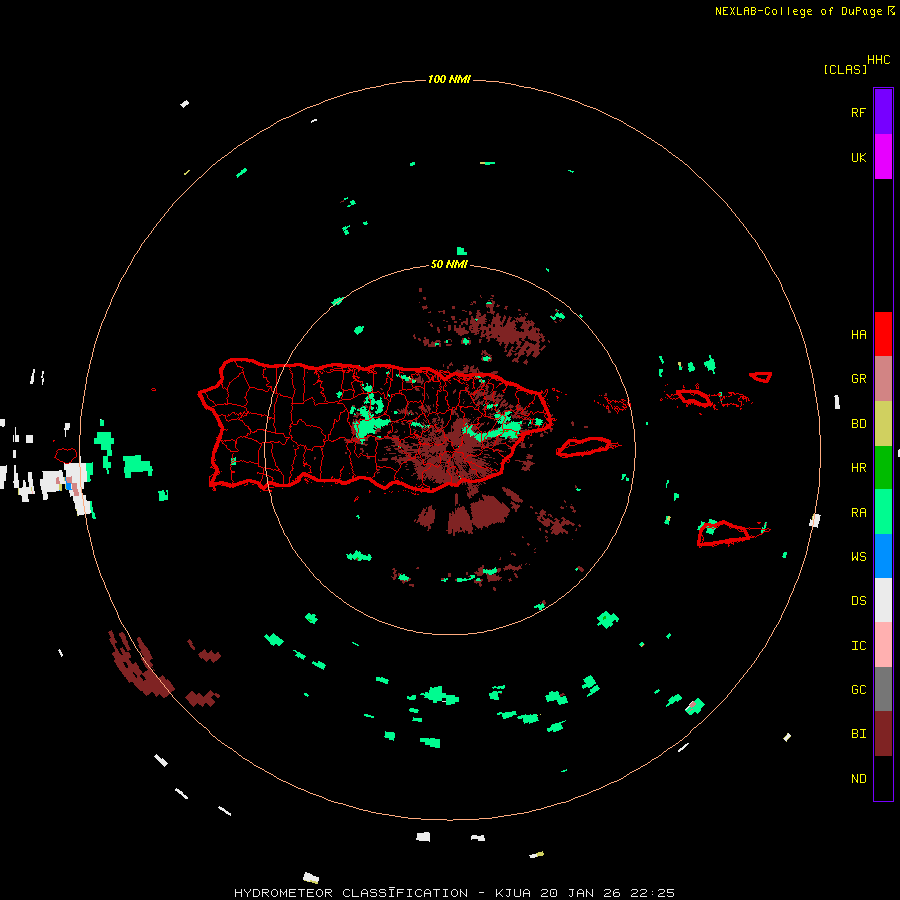Pick the WS blue legend swatch
900x900 pixels.
point(883,556)
